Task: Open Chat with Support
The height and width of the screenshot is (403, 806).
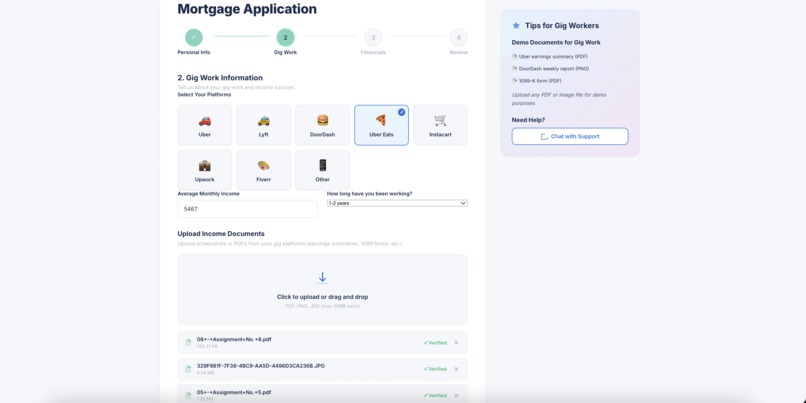Action: [x=570, y=136]
